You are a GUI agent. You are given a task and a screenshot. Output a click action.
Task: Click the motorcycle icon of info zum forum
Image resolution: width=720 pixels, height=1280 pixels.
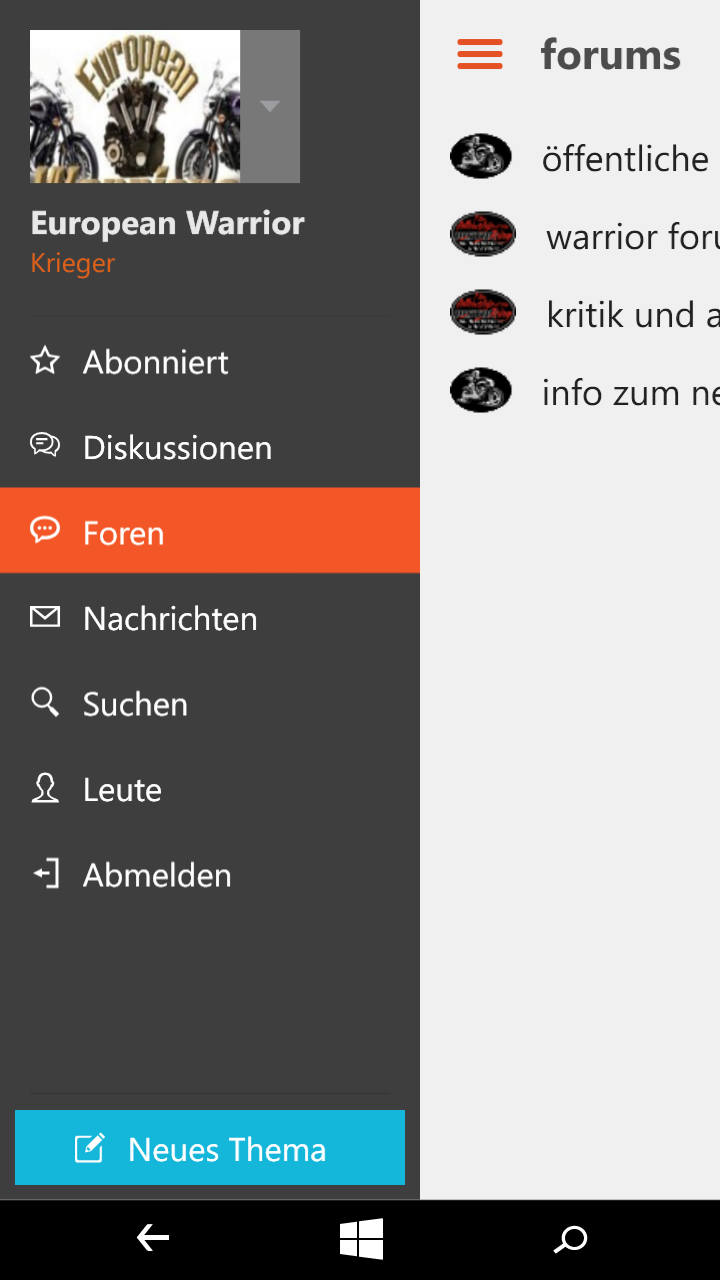(481, 390)
